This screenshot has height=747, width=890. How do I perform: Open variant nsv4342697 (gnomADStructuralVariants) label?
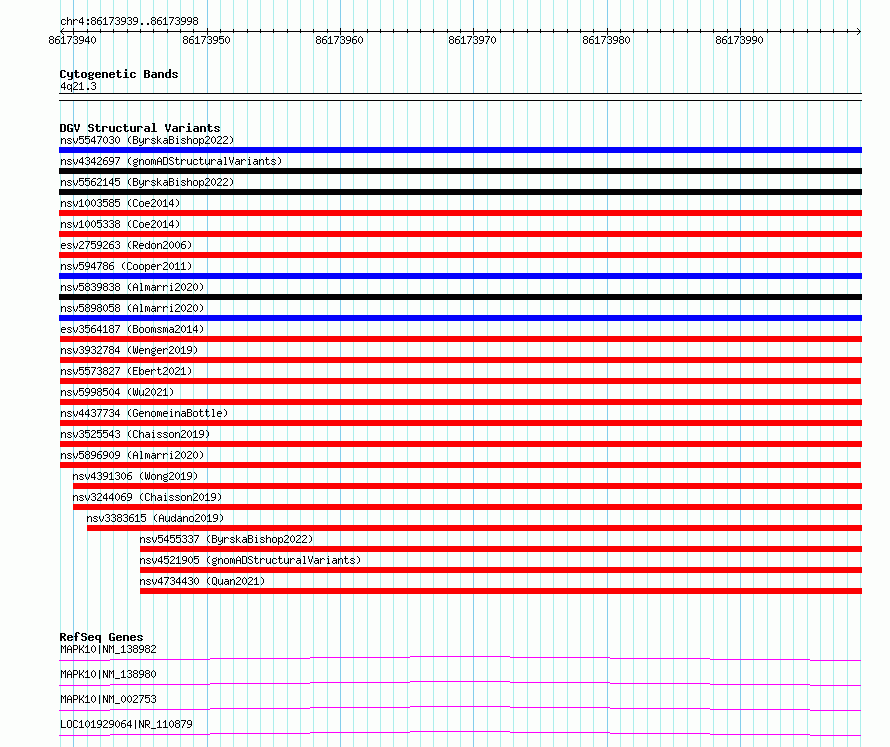click(x=171, y=161)
